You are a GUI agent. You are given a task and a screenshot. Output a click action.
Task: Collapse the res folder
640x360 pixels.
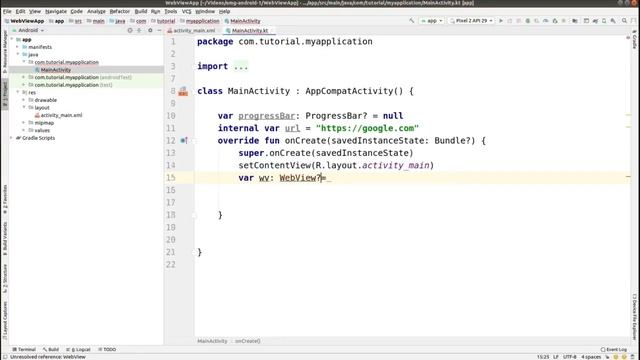tap(18, 92)
